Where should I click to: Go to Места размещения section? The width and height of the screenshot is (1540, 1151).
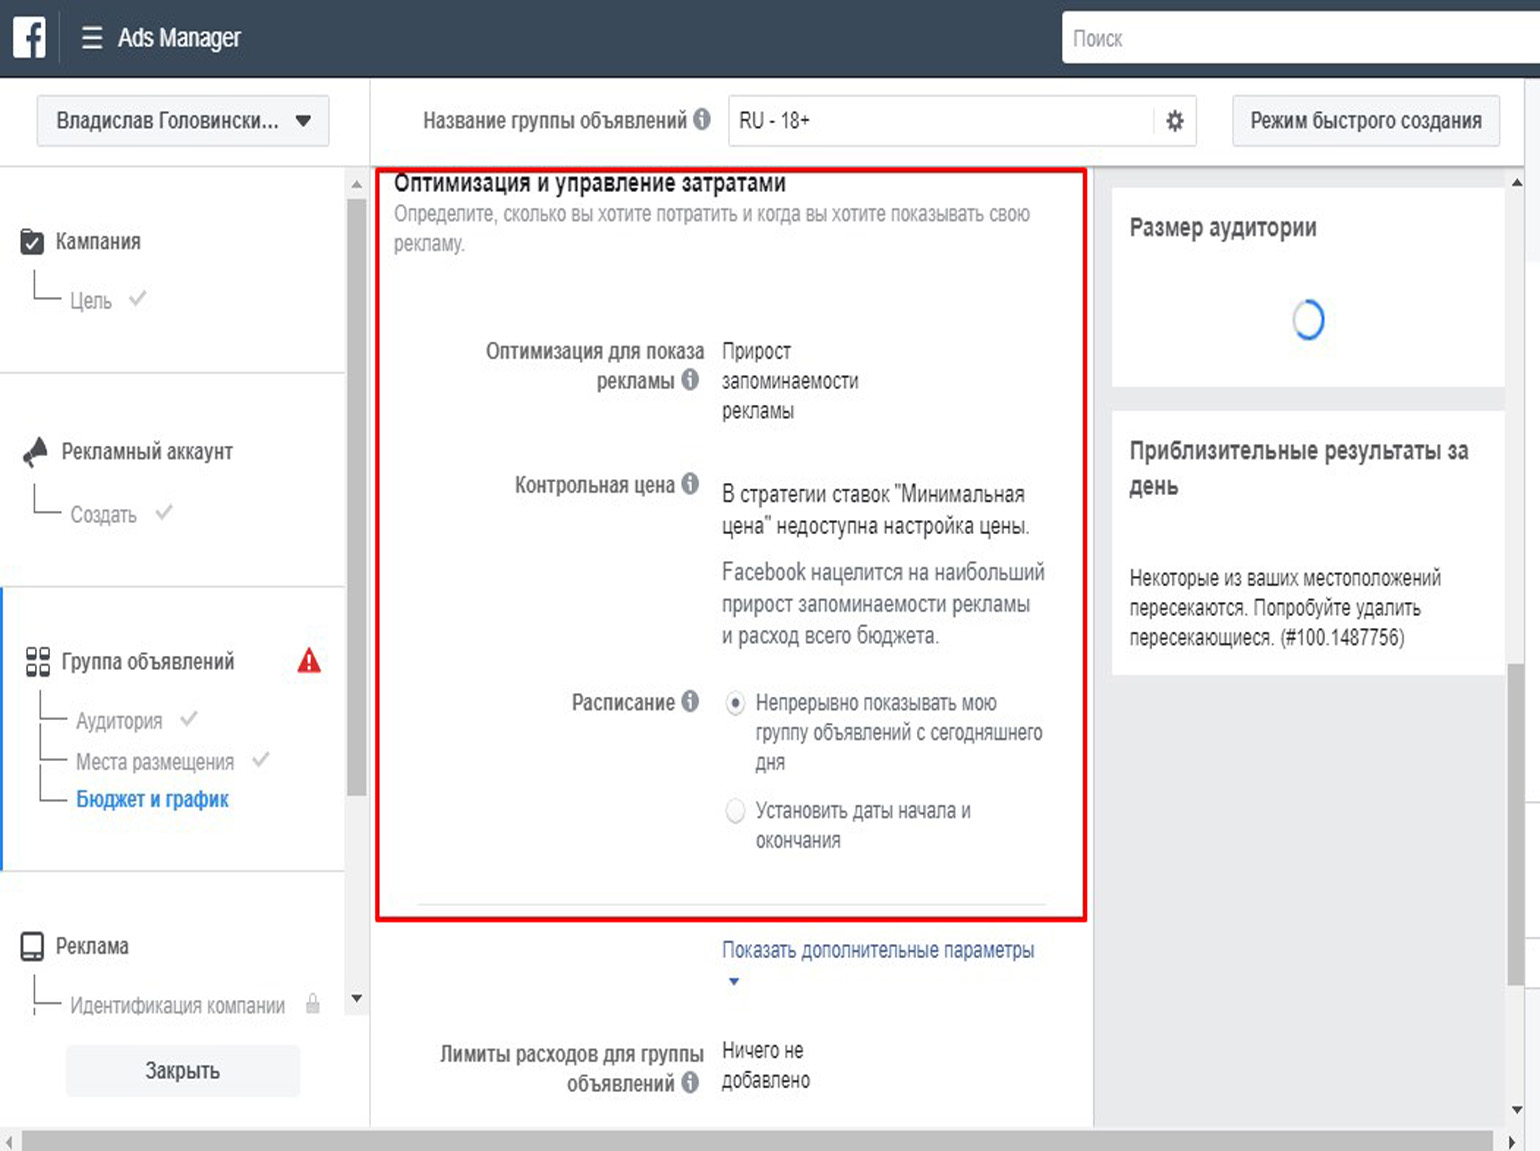155,762
